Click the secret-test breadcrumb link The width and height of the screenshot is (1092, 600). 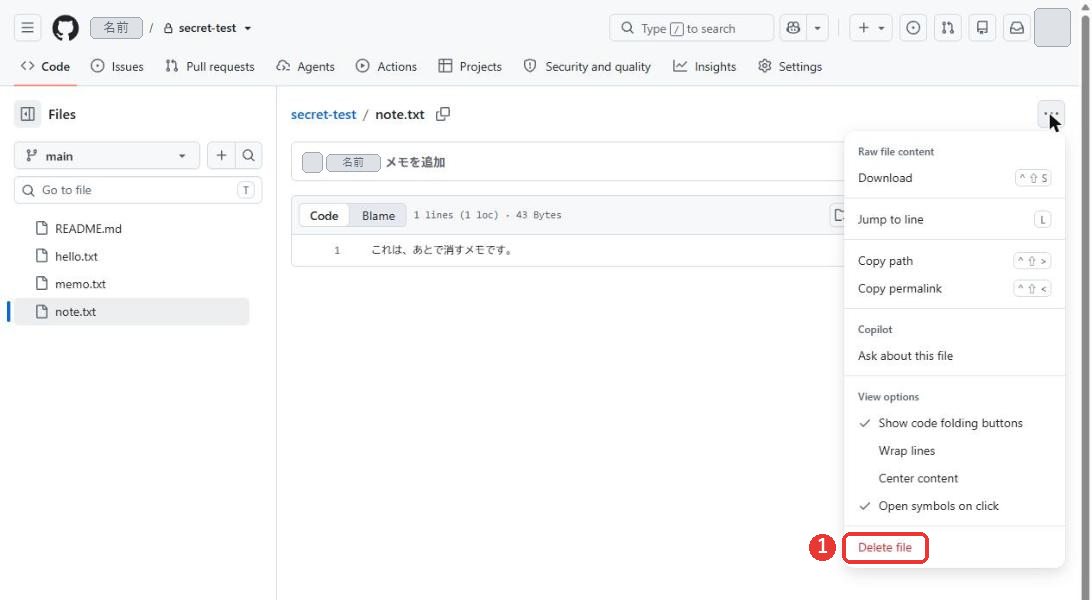point(323,114)
